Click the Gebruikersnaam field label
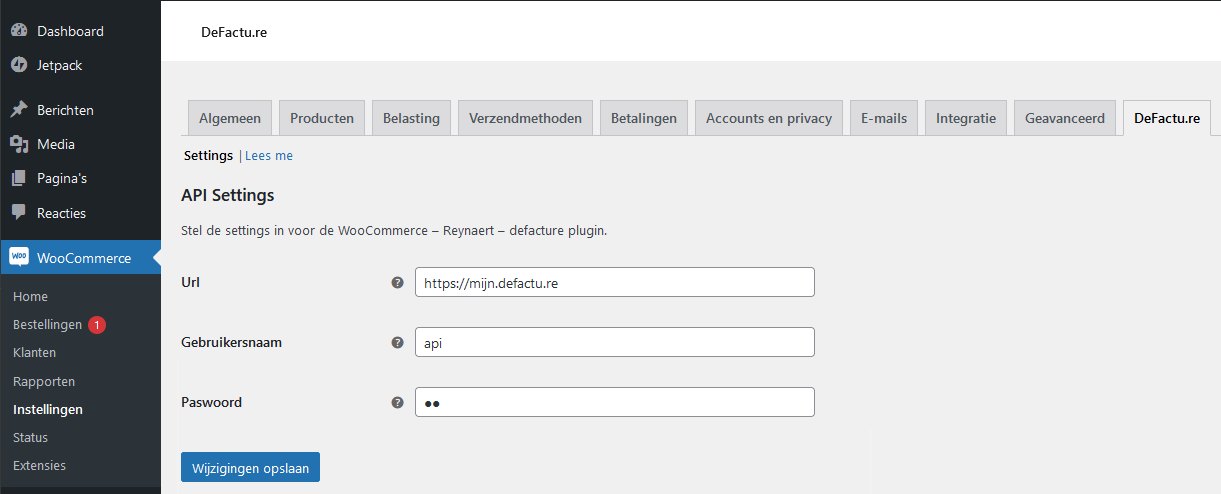The width and height of the screenshot is (1221, 494). (231, 342)
